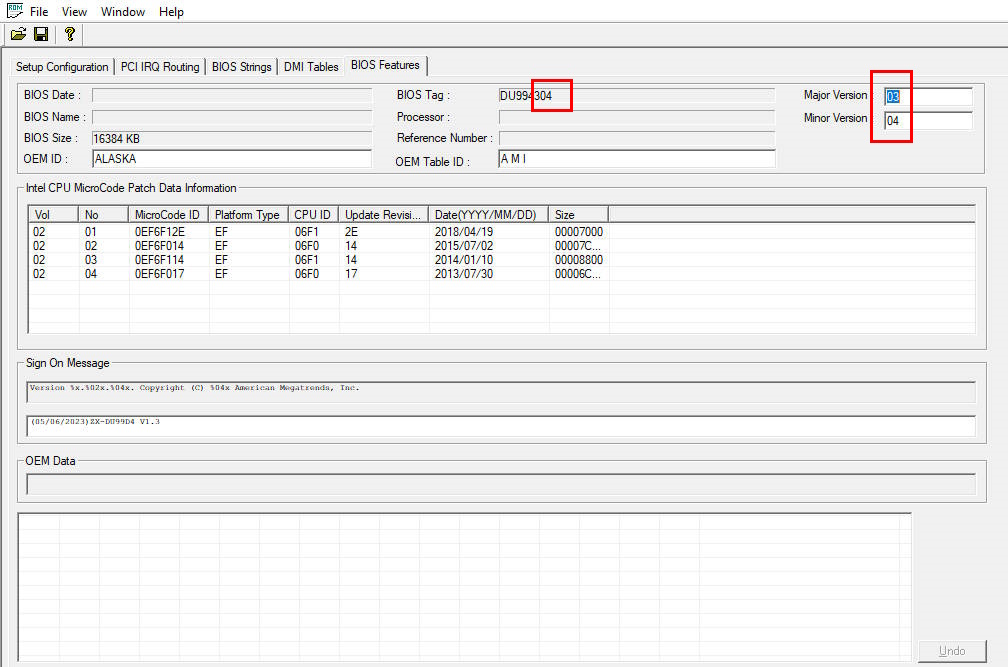Click the Minor Version input field

(x=927, y=121)
